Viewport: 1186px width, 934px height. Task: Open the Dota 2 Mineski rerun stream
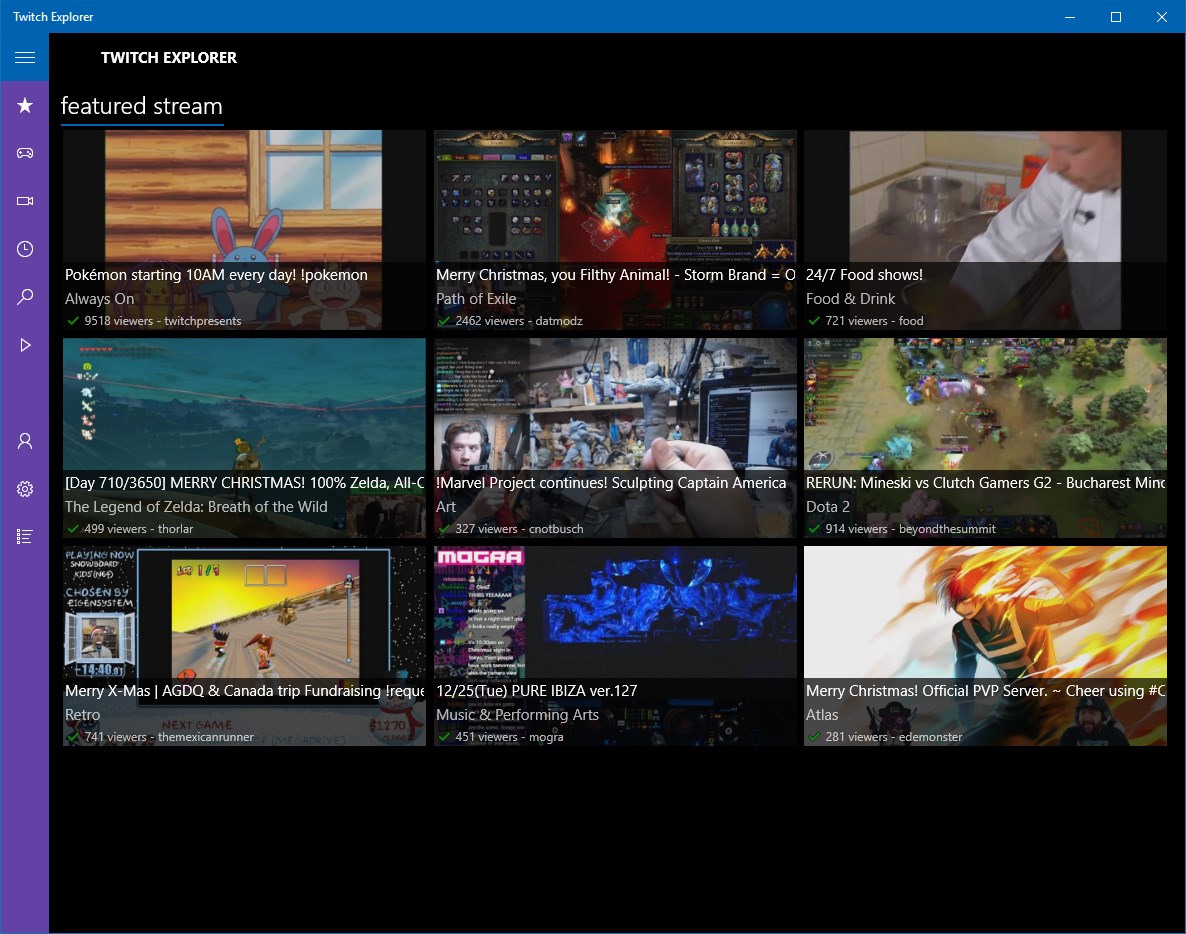(985, 438)
